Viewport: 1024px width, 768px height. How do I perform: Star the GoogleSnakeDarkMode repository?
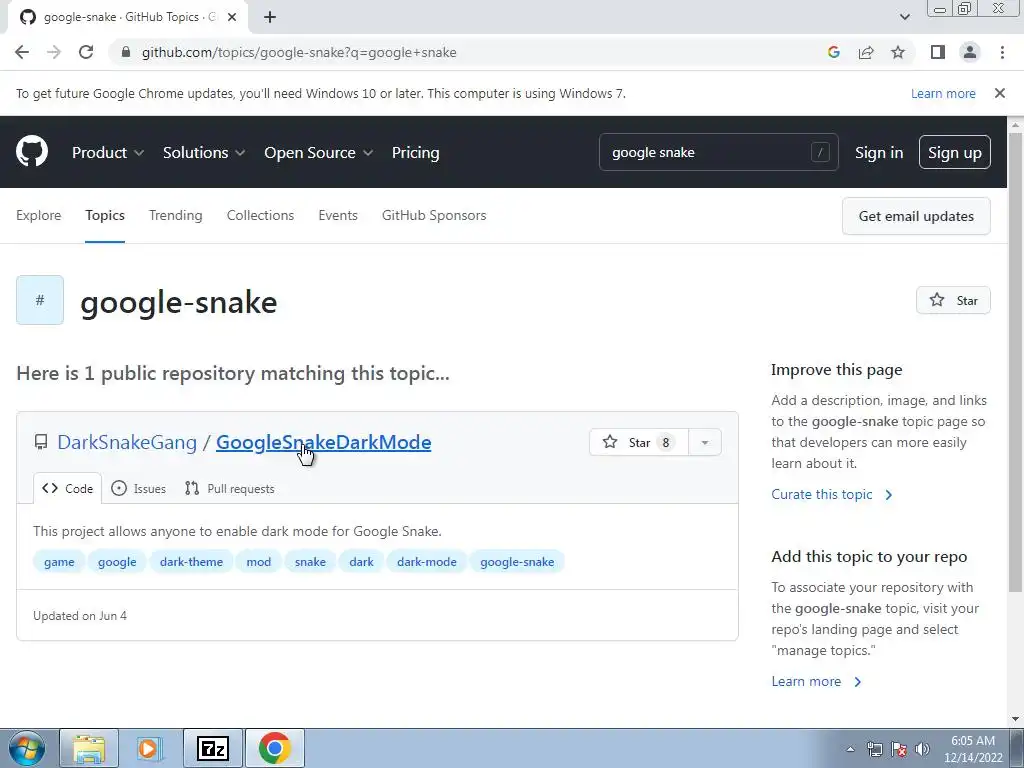pyautogui.click(x=638, y=442)
